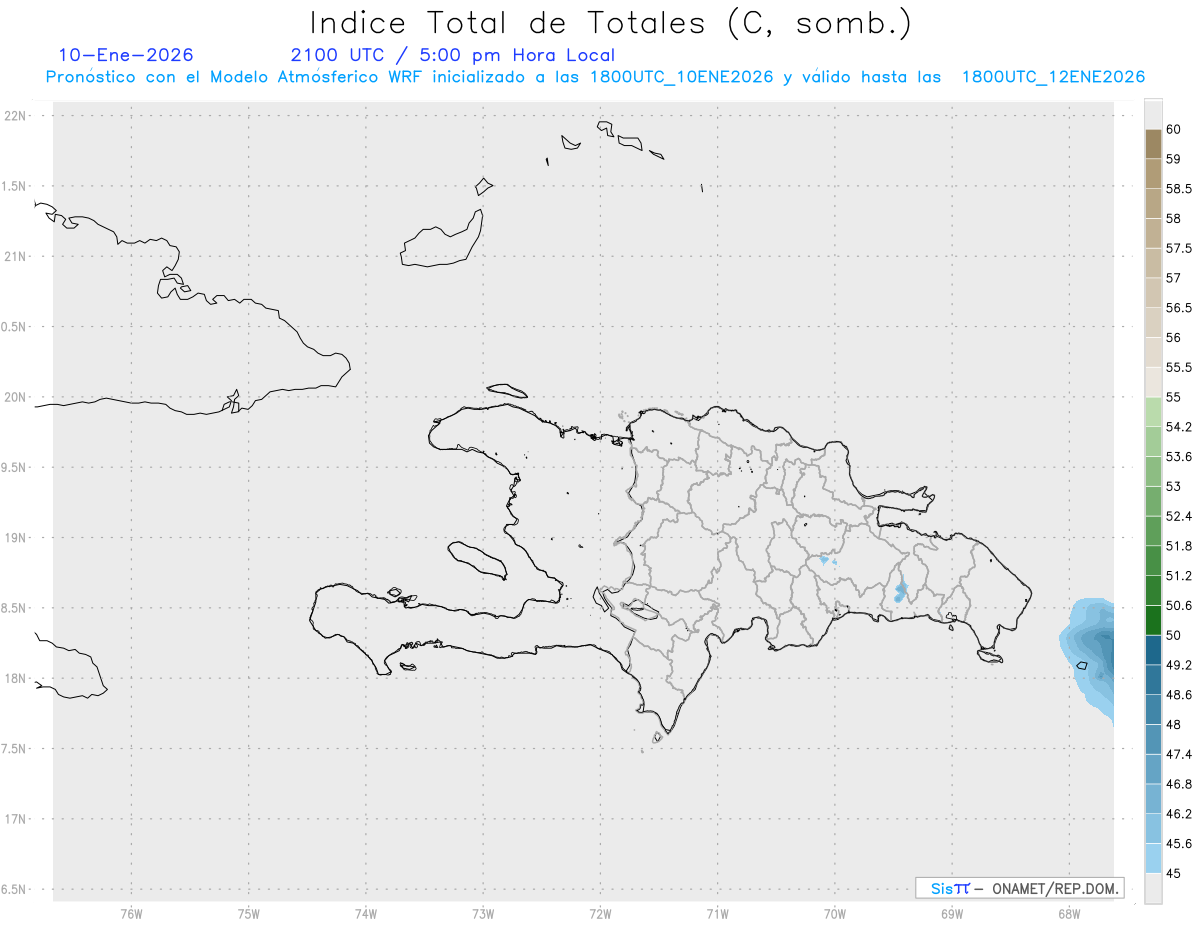Click the blue swatch between 47.4 and 48
Screen dimensions: 1200x927
point(1153,739)
